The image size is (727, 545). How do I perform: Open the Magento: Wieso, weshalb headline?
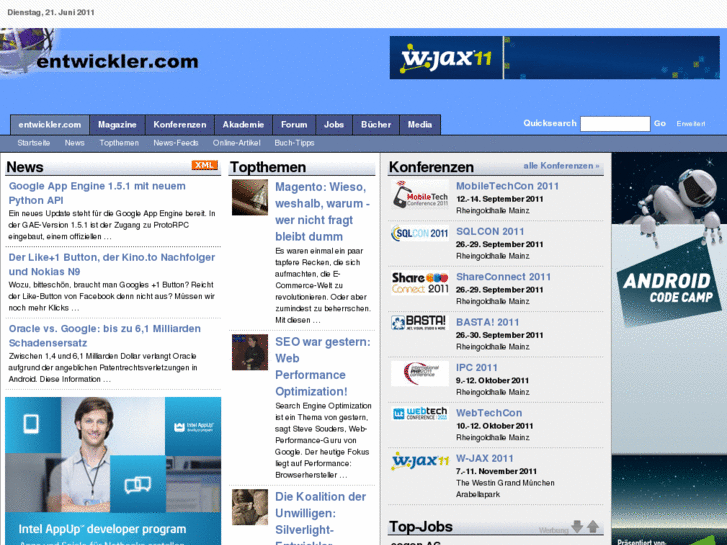point(322,212)
